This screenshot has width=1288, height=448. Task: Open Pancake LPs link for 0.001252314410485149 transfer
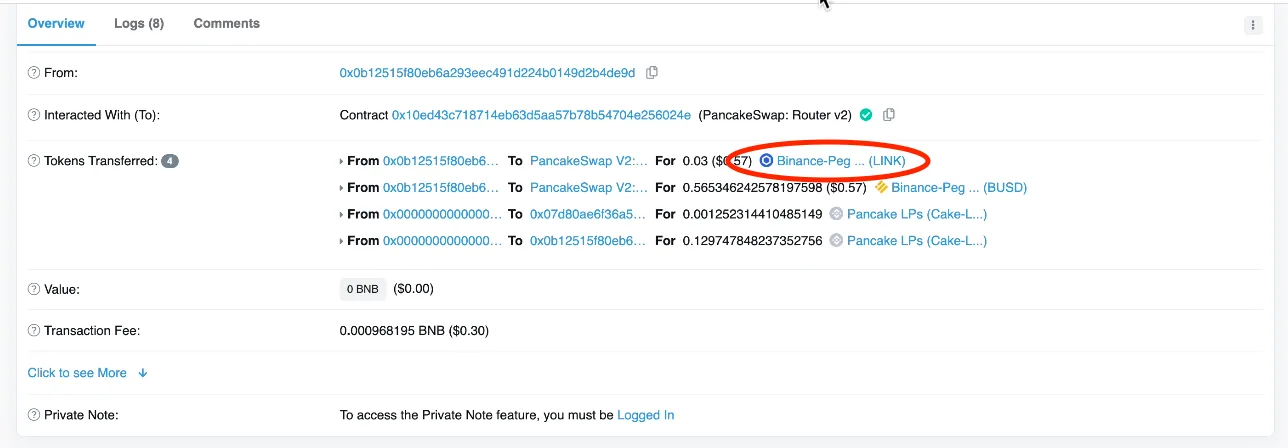click(917, 214)
